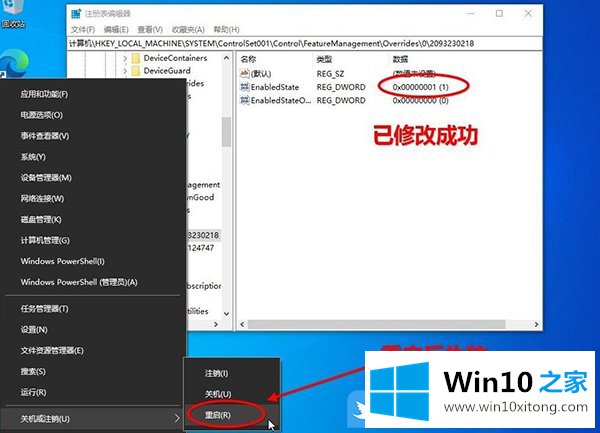The width and height of the screenshot is (600, 433).
Task: Click the Type (类型) column header
Action: point(351,59)
